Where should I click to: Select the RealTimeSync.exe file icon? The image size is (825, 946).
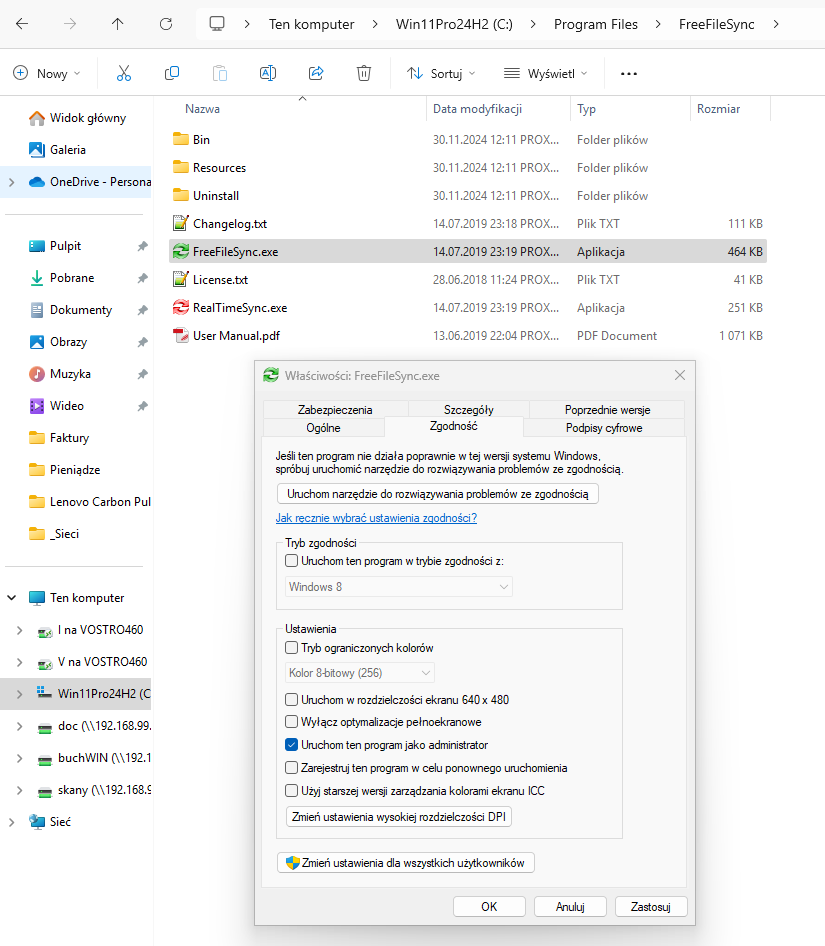tap(180, 308)
